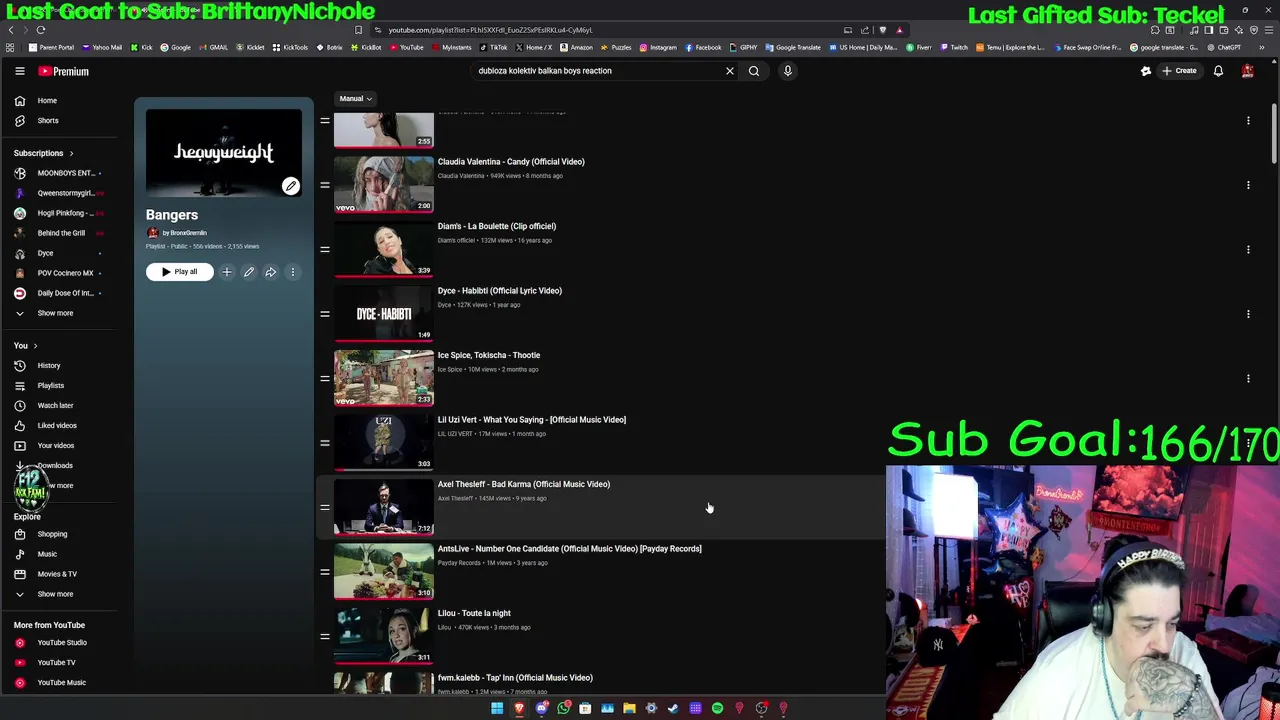The width and height of the screenshot is (1280, 720).
Task: Click the browser address bar URL
Action: tap(490, 30)
